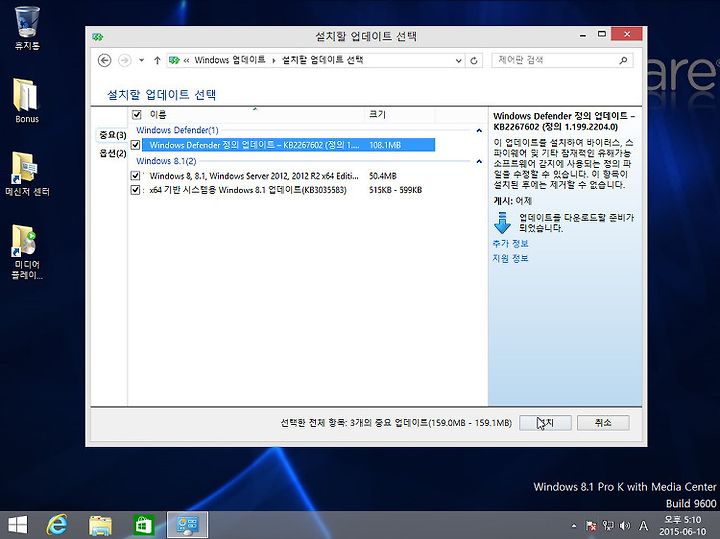Click the 설치 install button
This screenshot has height=539, width=720.
click(545, 423)
